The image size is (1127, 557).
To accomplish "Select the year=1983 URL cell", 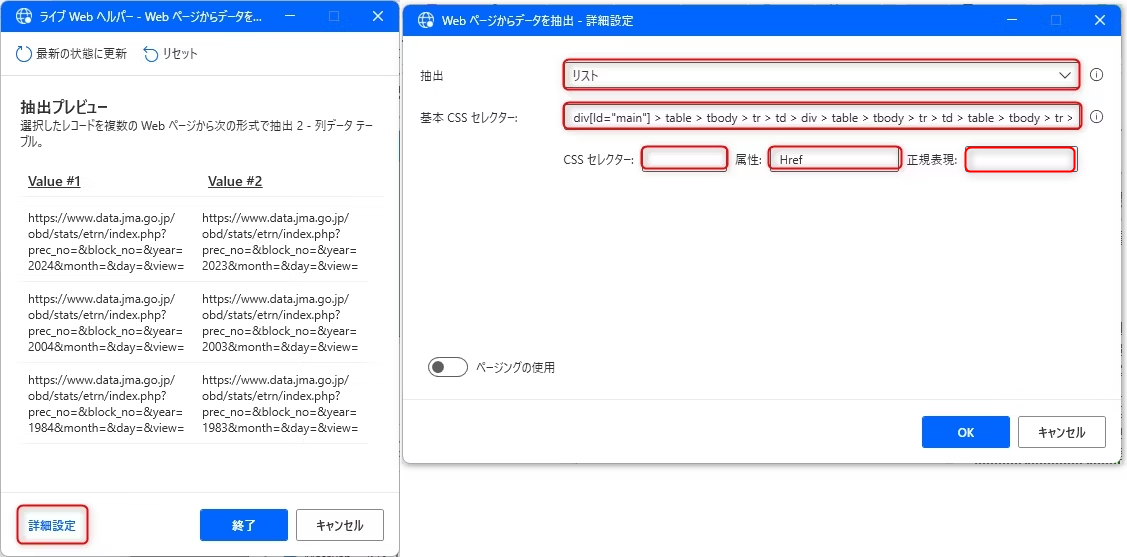I will coord(280,404).
